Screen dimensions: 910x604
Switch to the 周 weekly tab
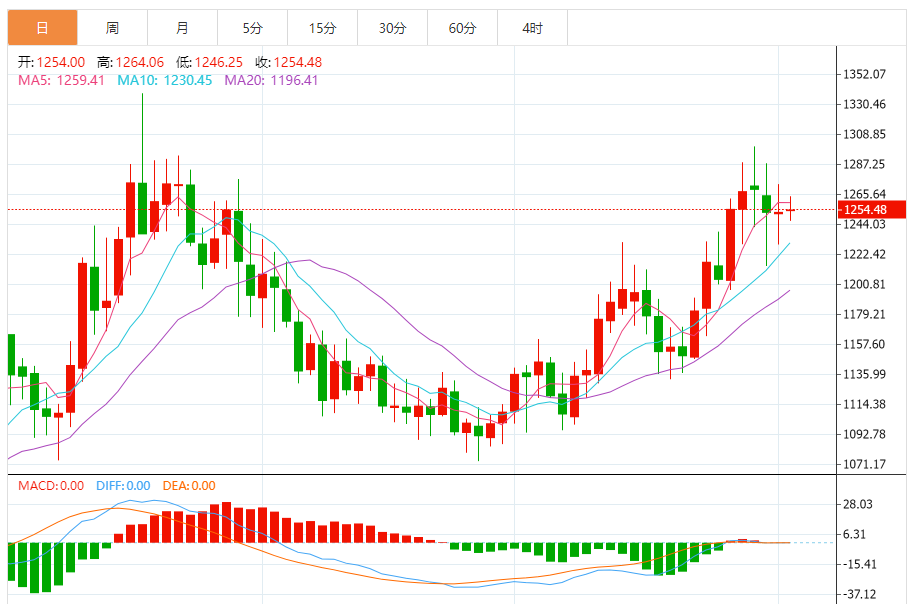[x=113, y=27]
